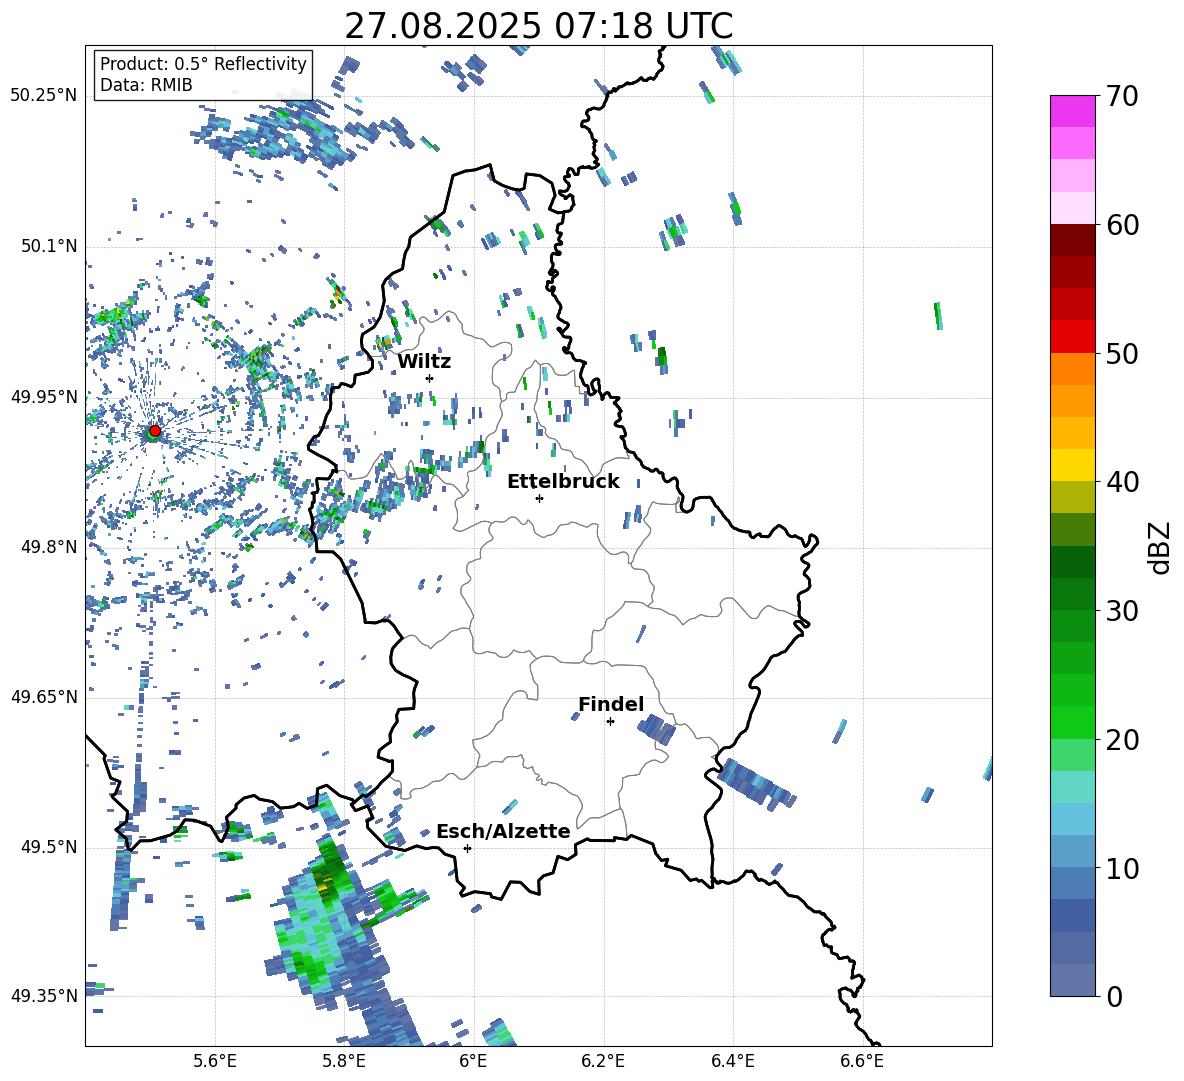Click the 49.95°N latitude label
The width and height of the screenshot is (1184, 1081).
[x=44, y=396]
